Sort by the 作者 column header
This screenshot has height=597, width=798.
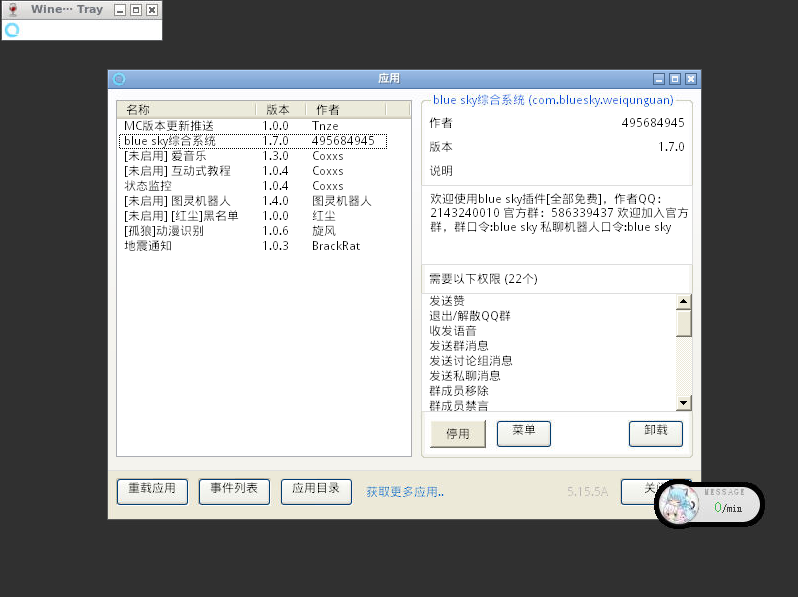click(346, 109)
